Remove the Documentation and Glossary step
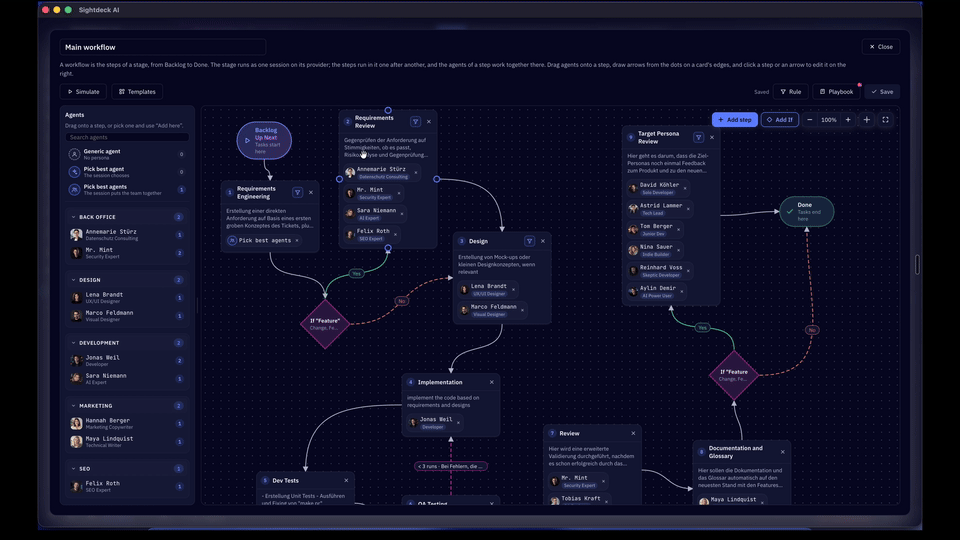Viewport: 960px width, 540px height. coord(782,452)
